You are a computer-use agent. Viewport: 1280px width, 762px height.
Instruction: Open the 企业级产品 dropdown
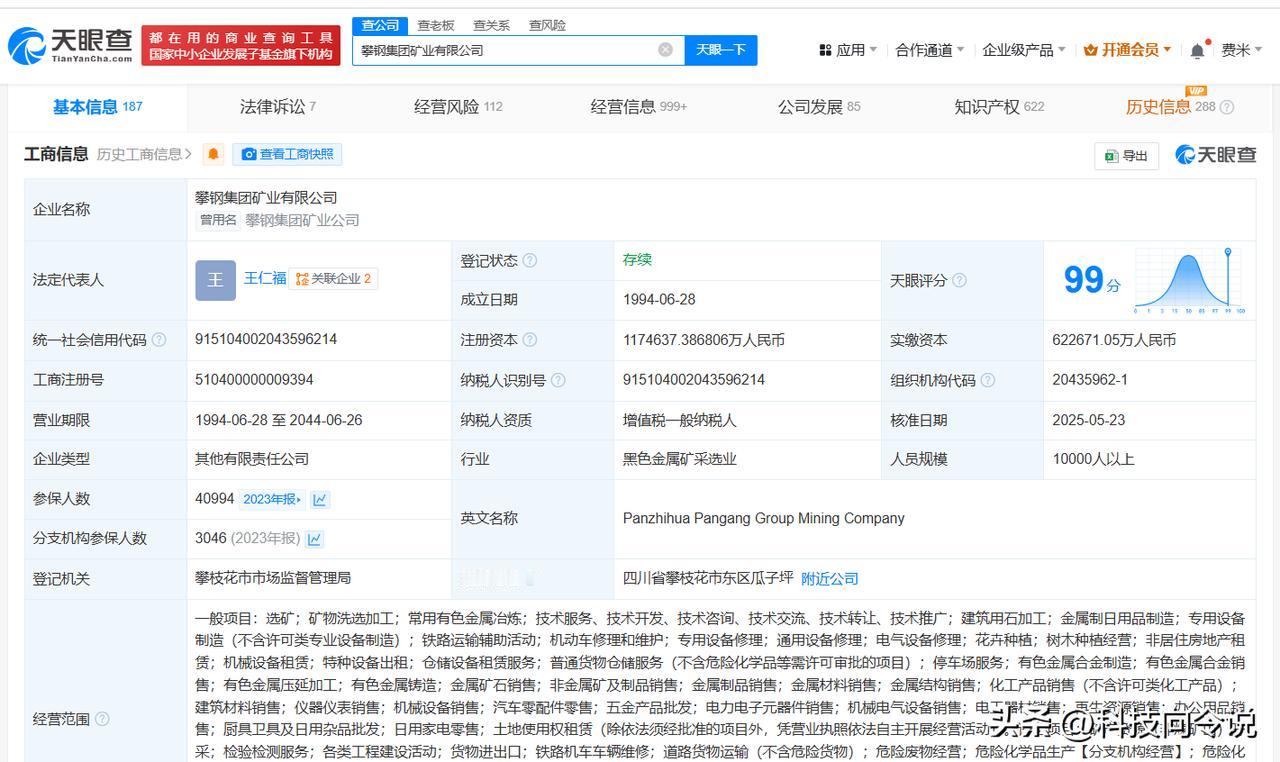pyautogui.click(x=1024, y=50)
